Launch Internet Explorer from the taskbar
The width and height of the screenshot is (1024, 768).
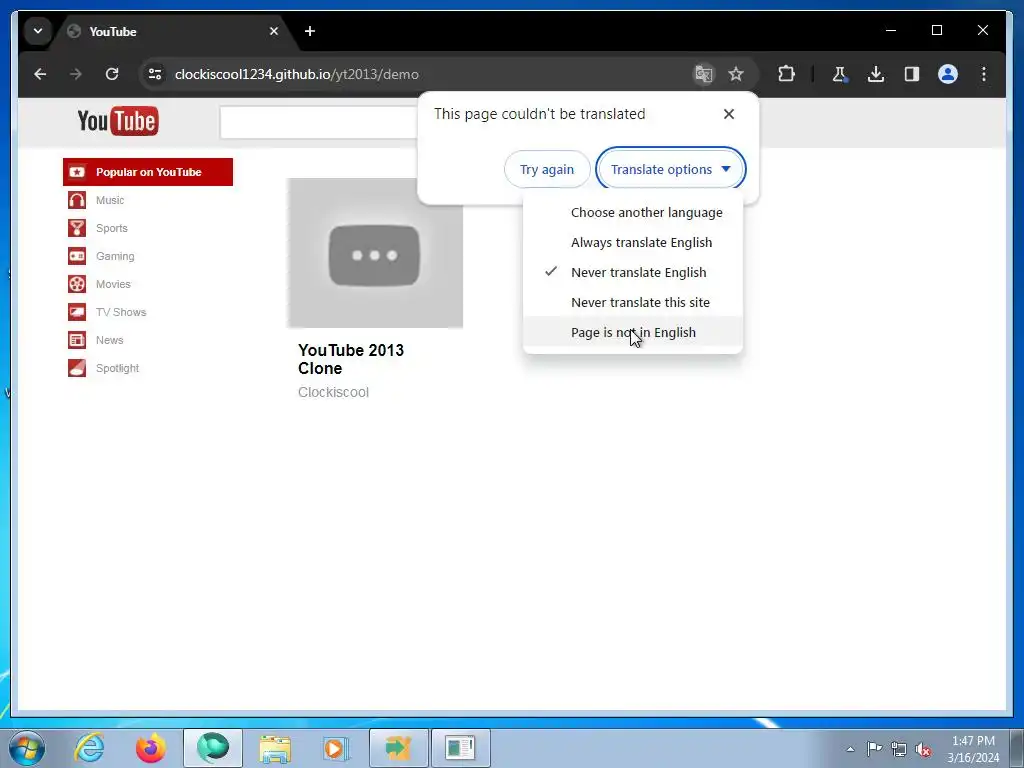tap(89, 748)
